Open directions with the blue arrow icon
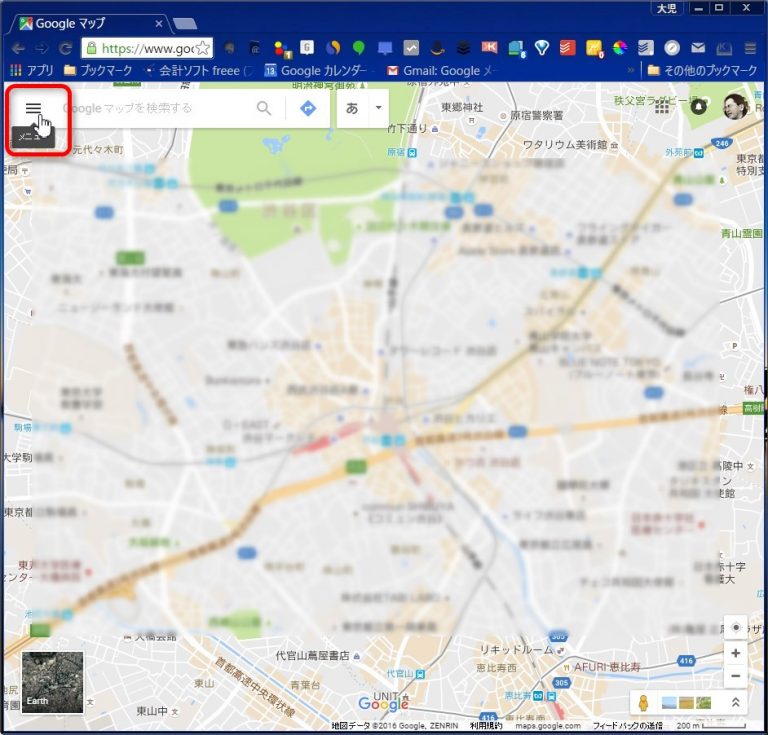The image size is (768, 735). [308, 108]
